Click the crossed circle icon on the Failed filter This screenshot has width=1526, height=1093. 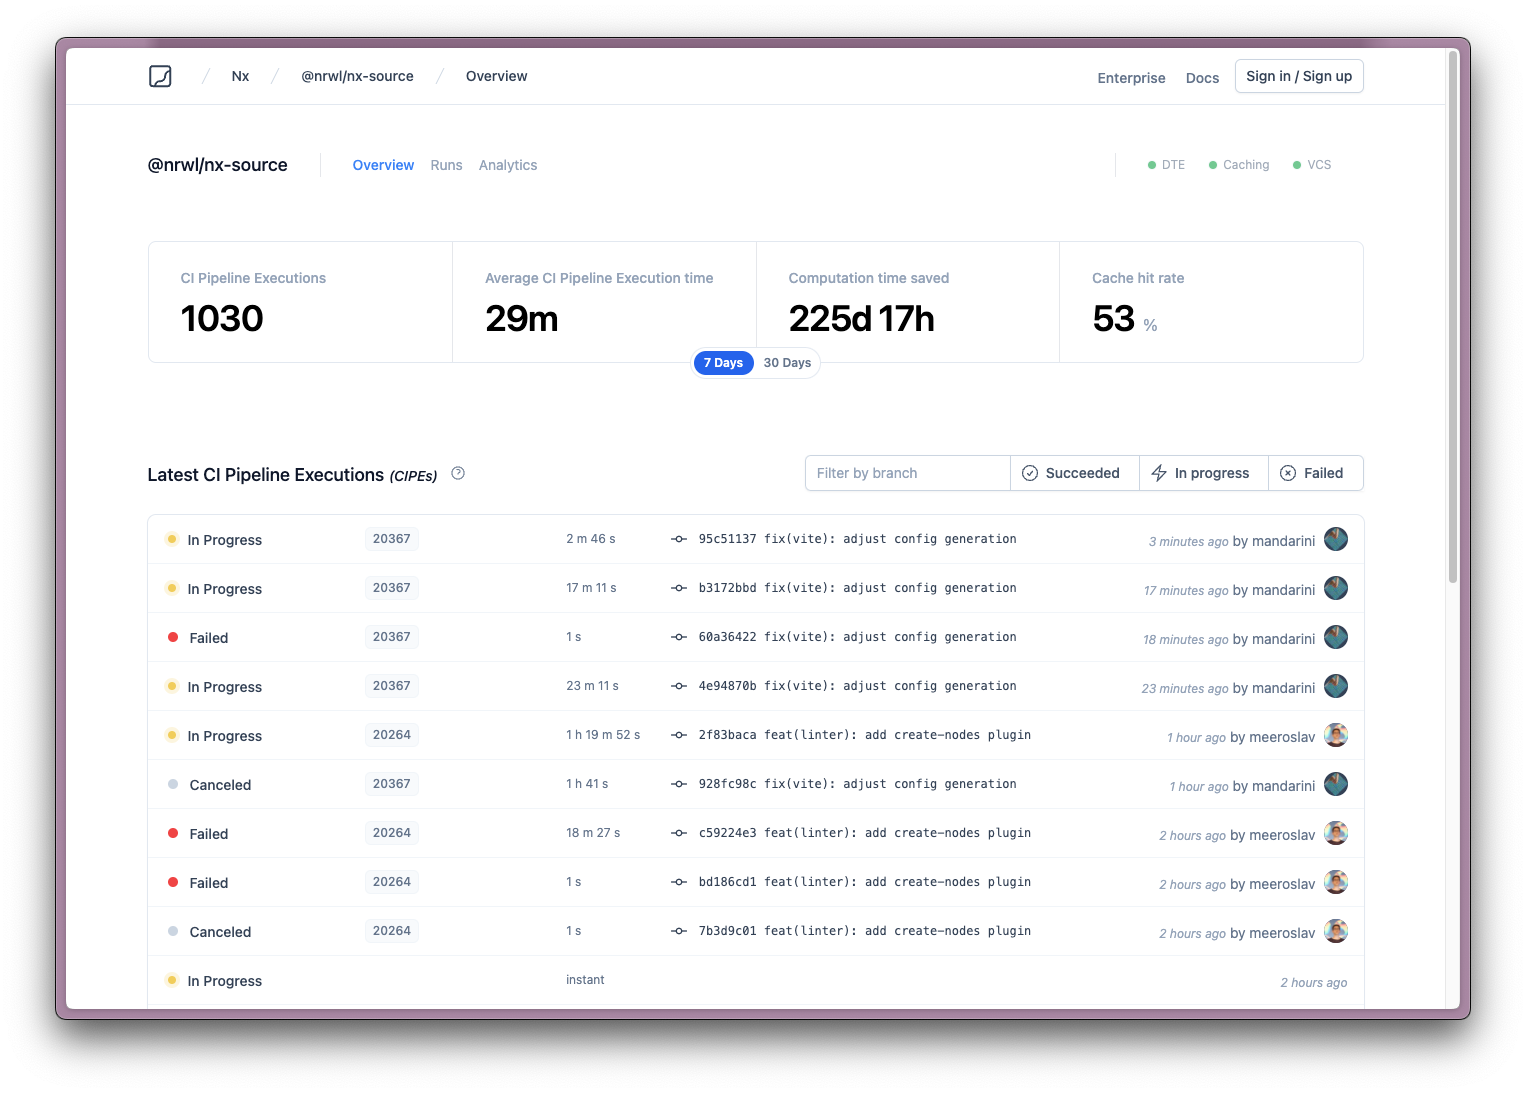pyautogui.click(x=1288, y=472)
